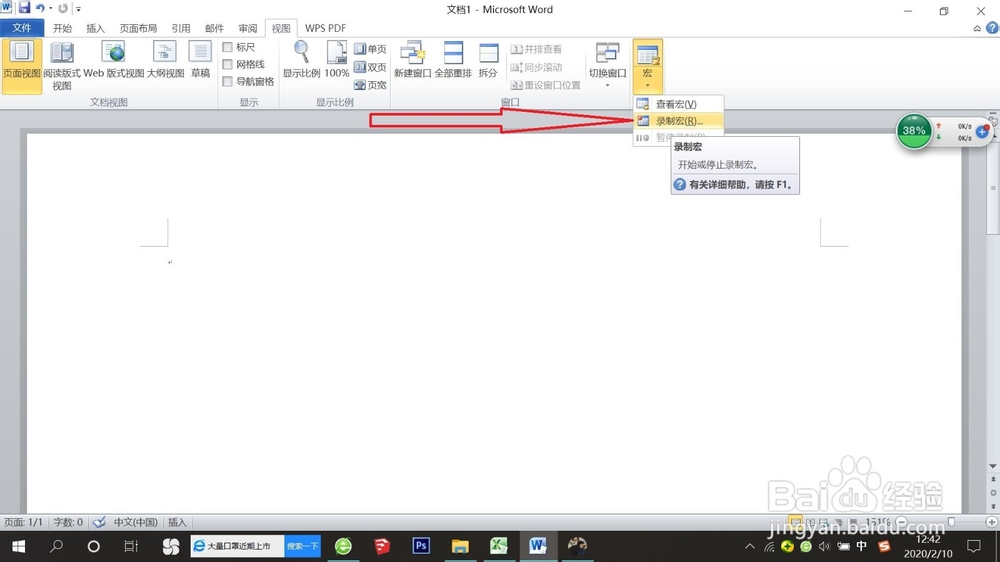The width and height of the screenshot is (1000, 562).
Task: Click the 中文(中国) language indicator
Action: point(135,522)
